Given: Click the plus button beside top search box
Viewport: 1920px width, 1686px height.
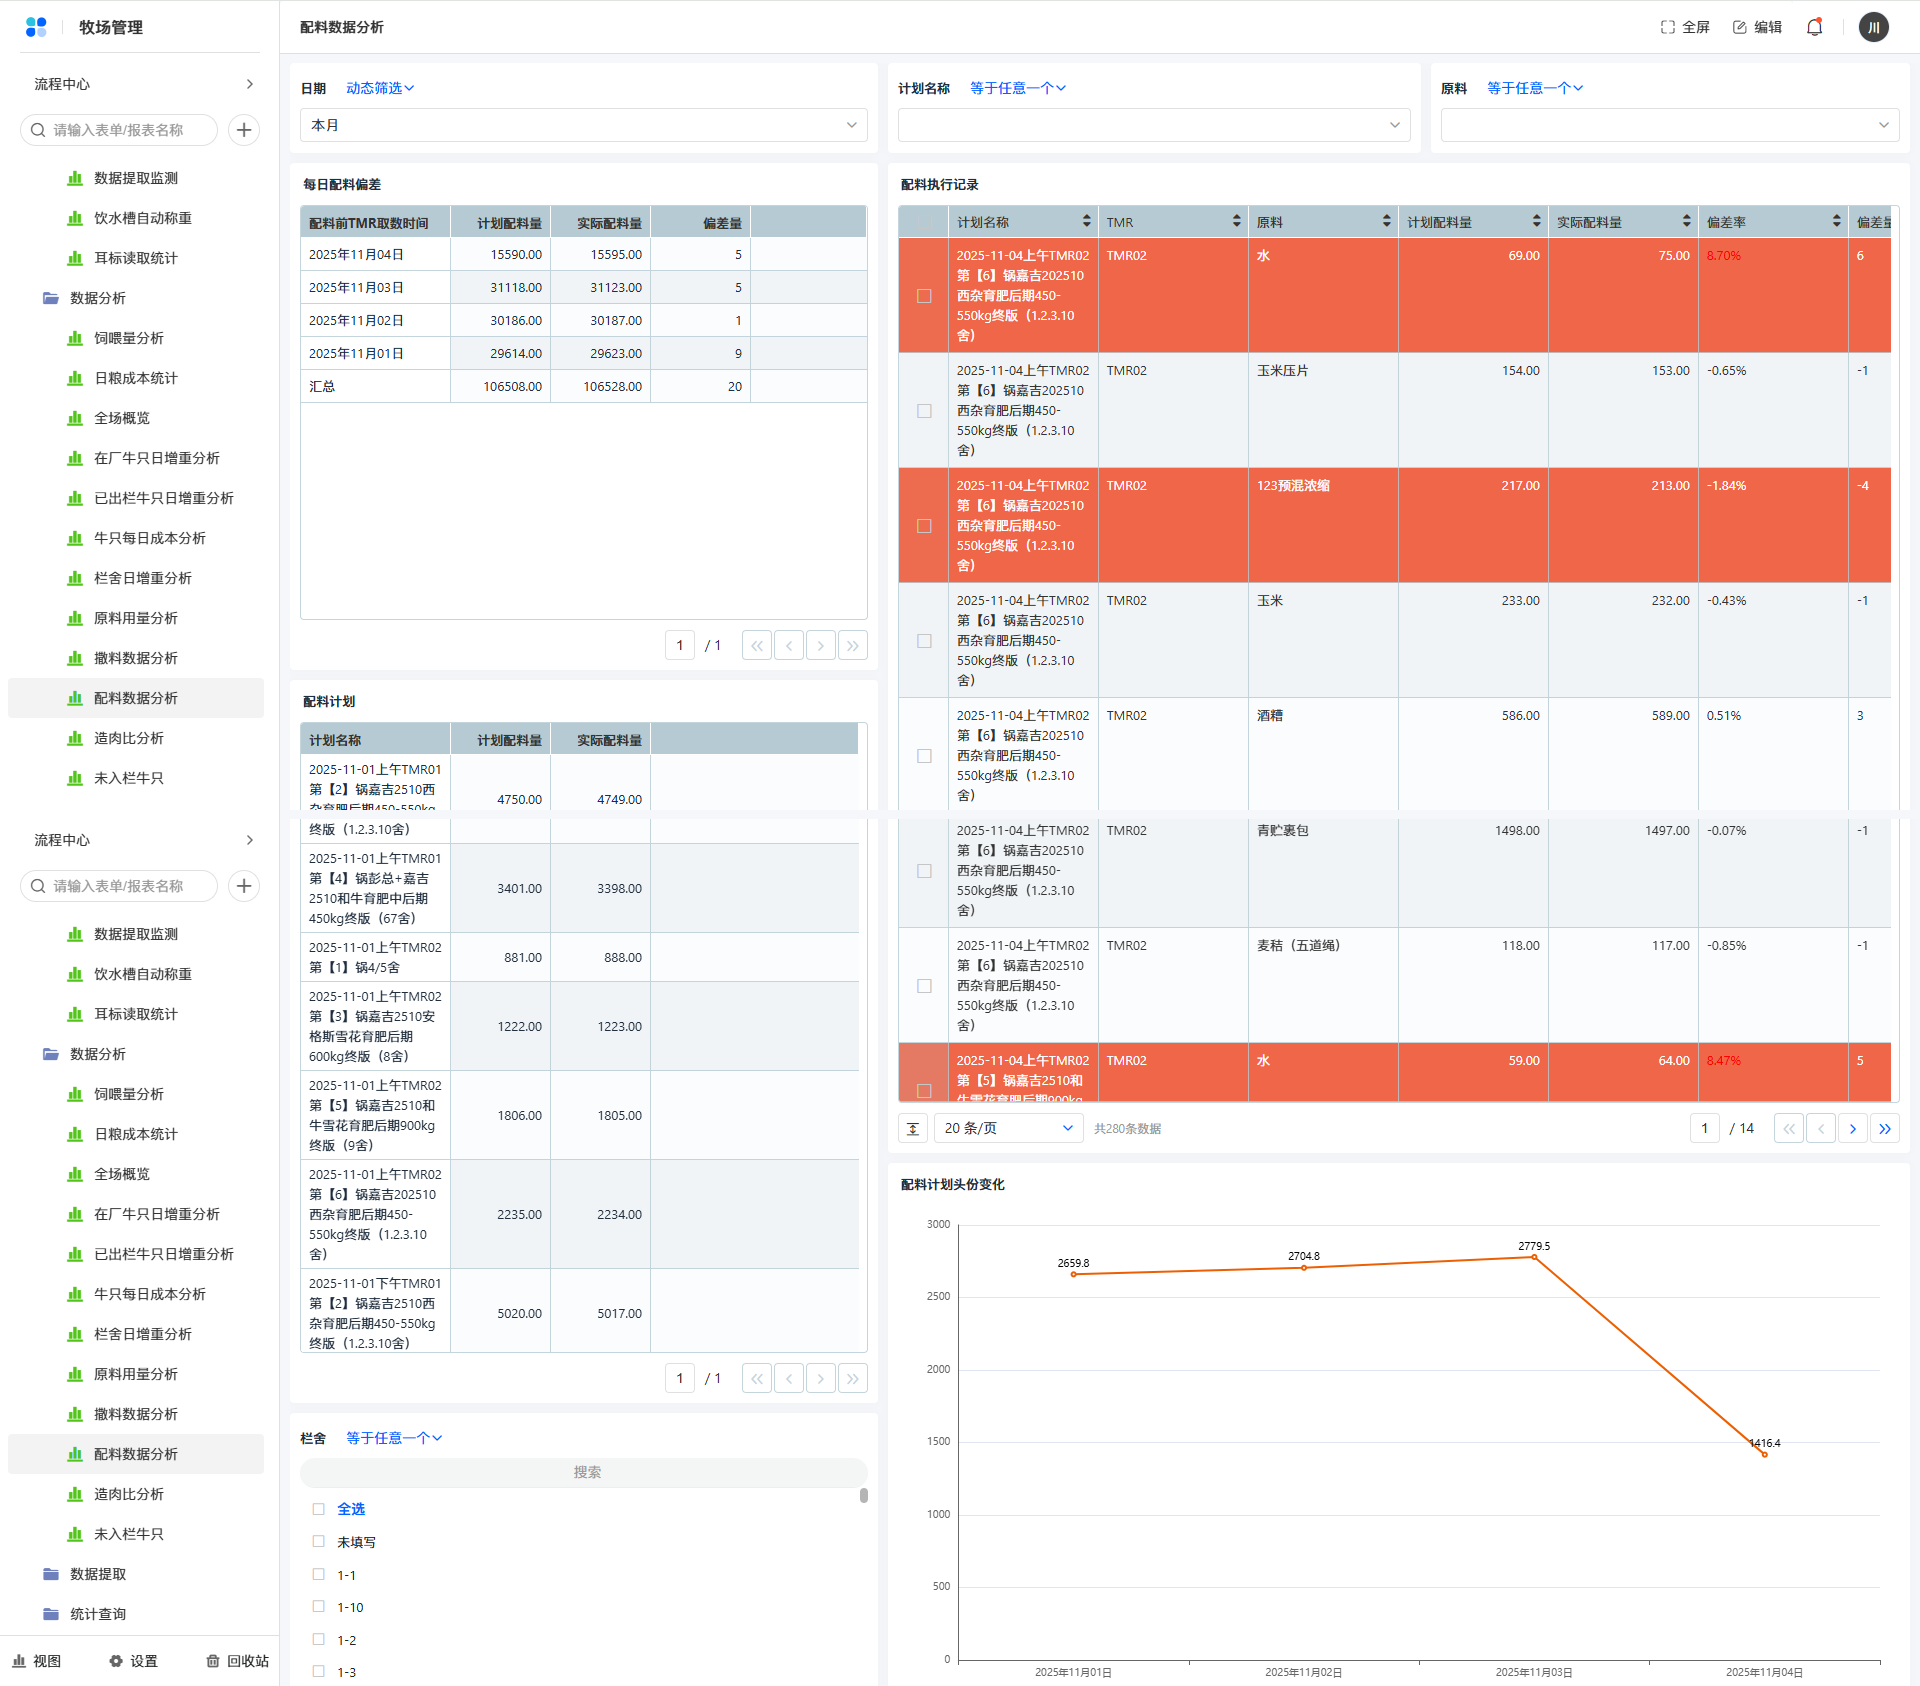Looking at the screenshot, I should [x=244, y=130].
